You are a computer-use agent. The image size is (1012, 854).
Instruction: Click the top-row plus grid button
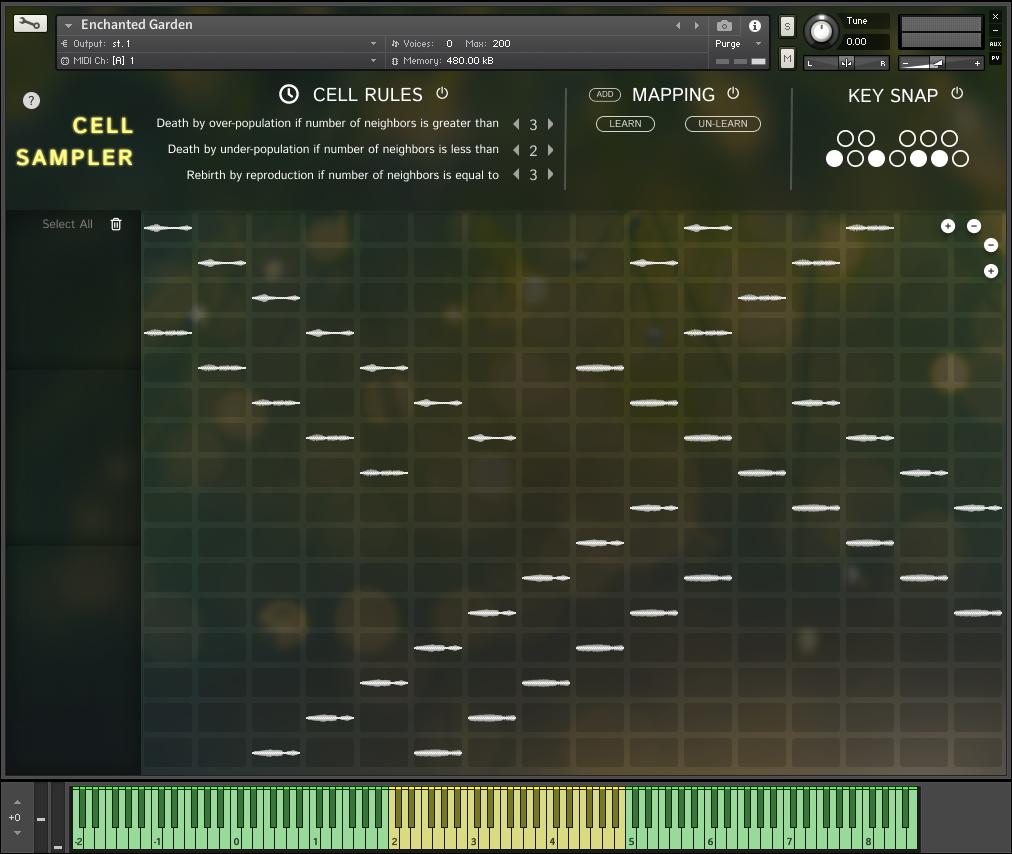point(948,226)
